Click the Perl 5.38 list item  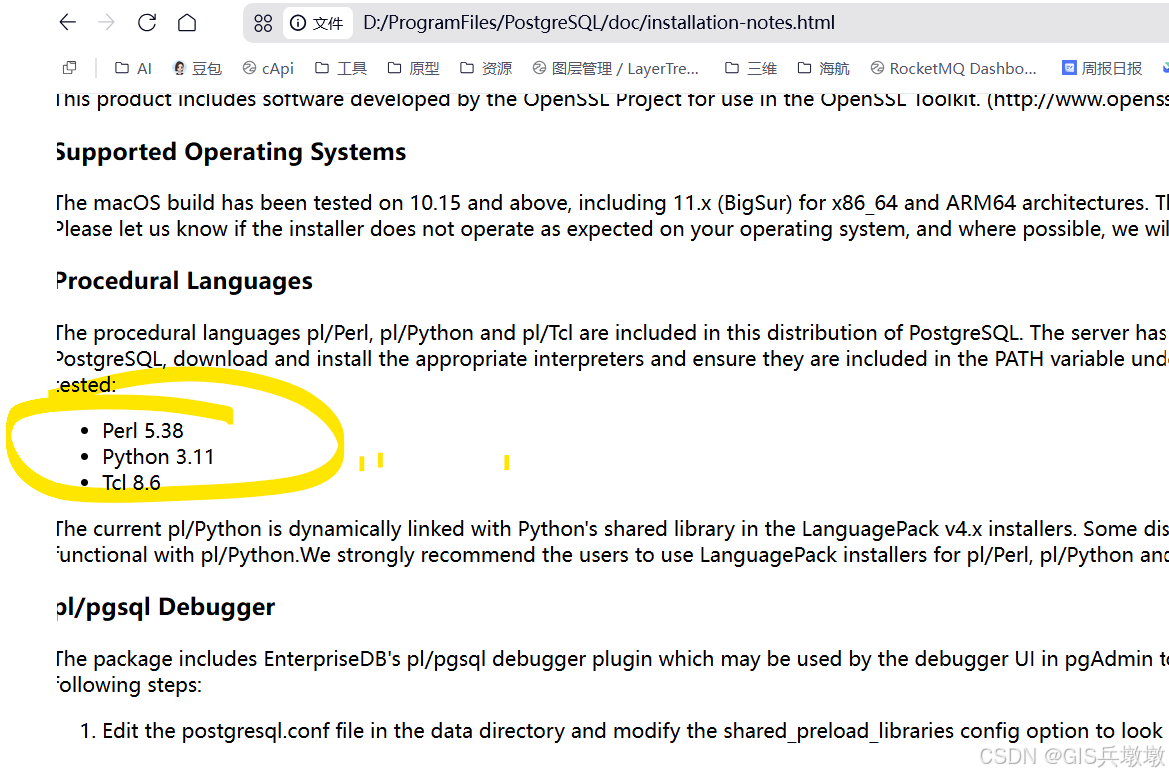142,431
